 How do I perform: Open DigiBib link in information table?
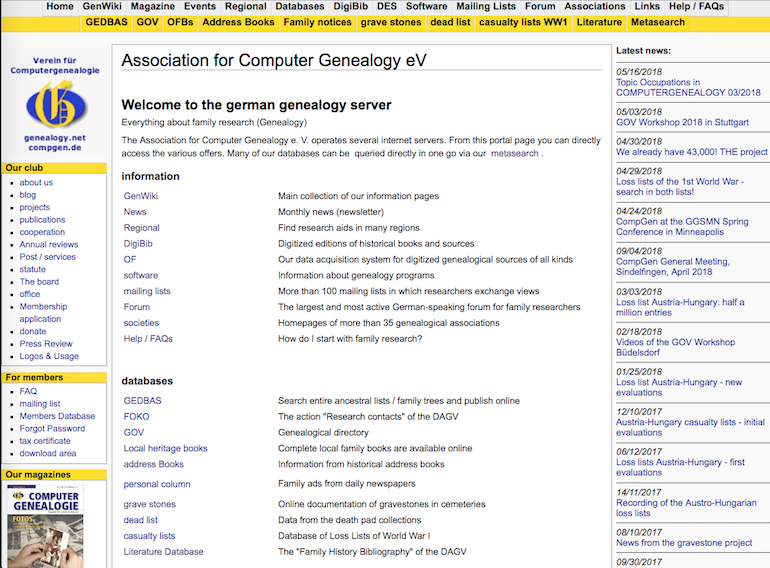(138, 243)
